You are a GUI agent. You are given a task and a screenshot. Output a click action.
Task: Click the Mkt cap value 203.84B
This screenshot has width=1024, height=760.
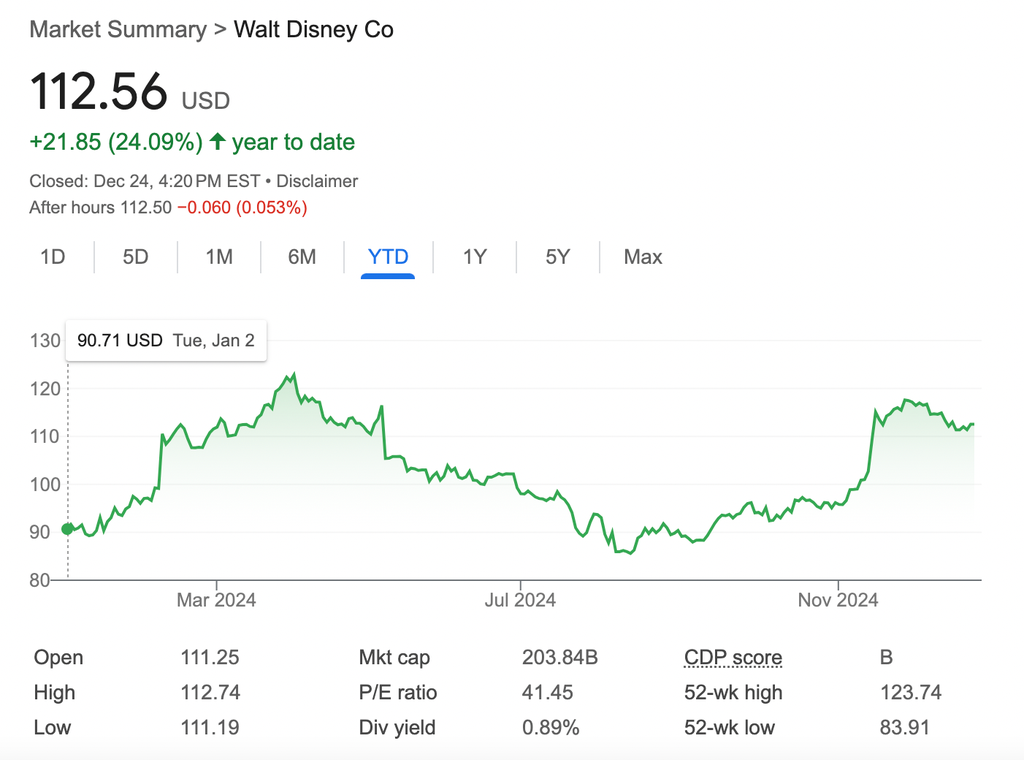560,657
